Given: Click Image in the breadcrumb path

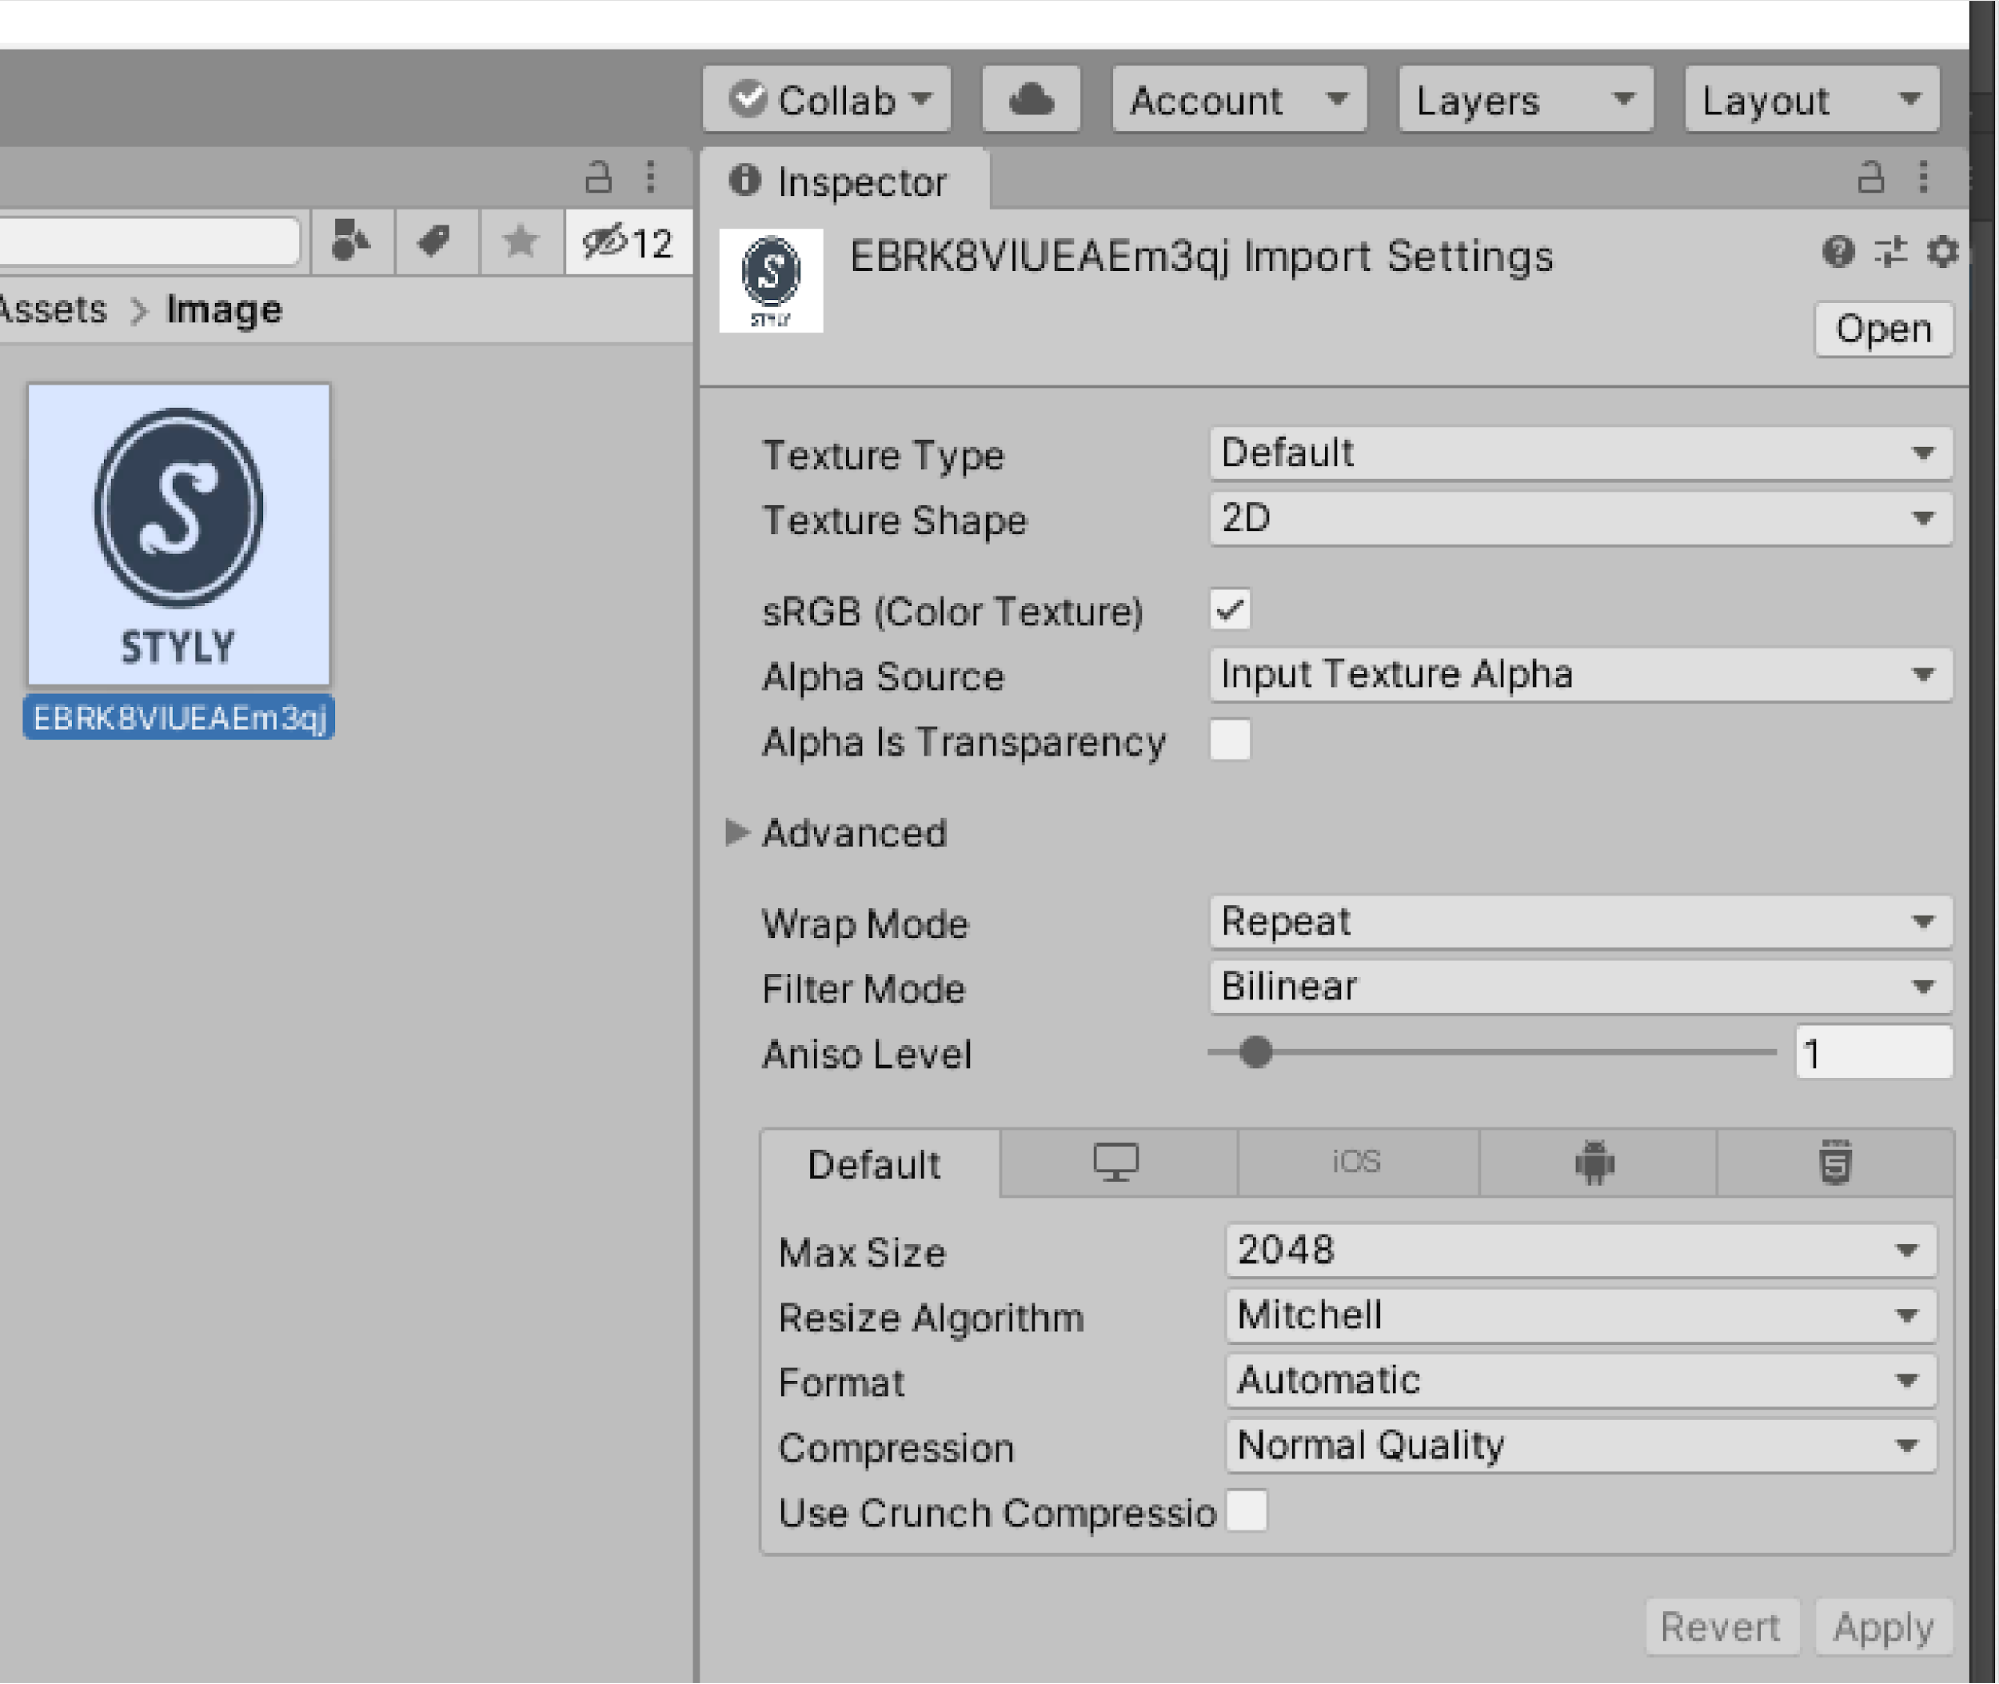Looking at the screenshot, I should [x=224, y=310].
